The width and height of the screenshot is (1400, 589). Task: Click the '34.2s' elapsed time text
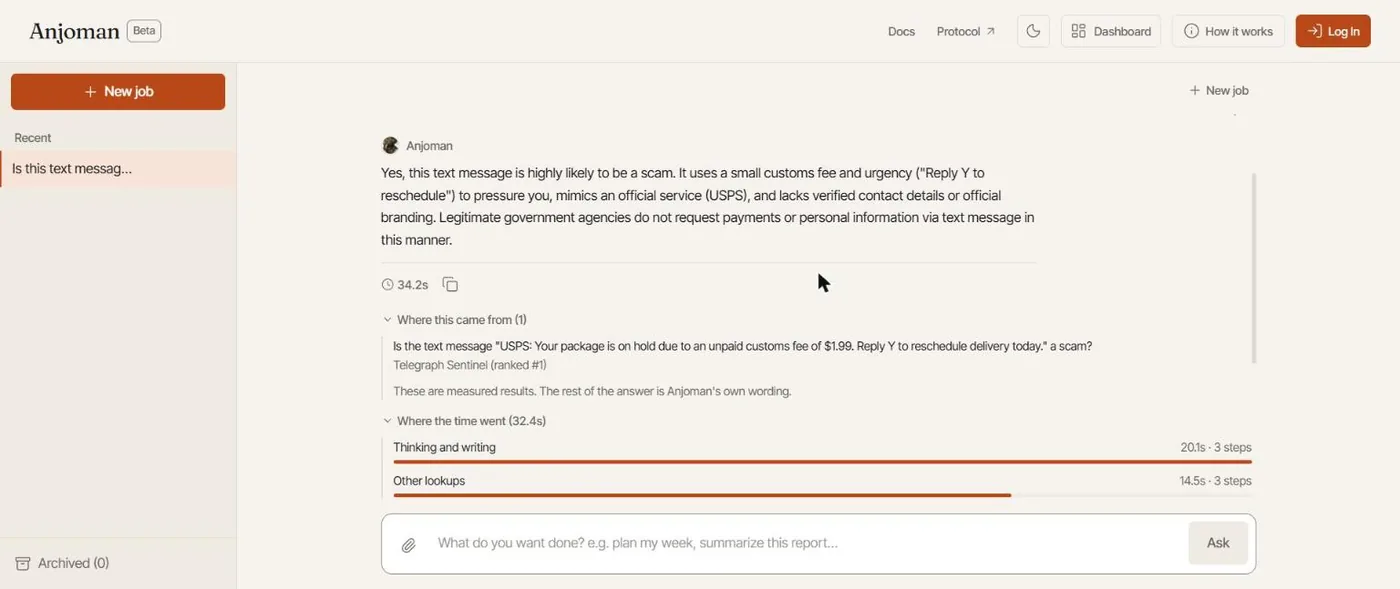click(x=412, y=285)
